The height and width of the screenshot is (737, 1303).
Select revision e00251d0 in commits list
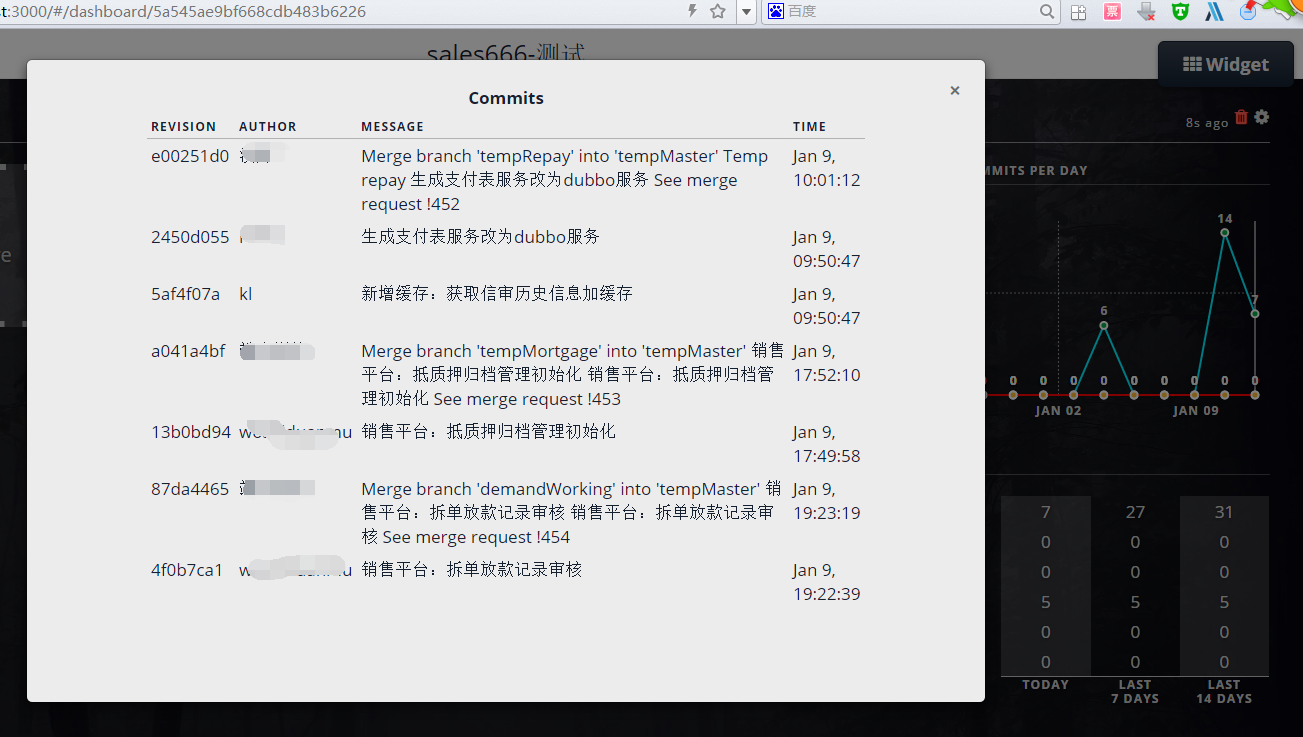click(190, 156)
